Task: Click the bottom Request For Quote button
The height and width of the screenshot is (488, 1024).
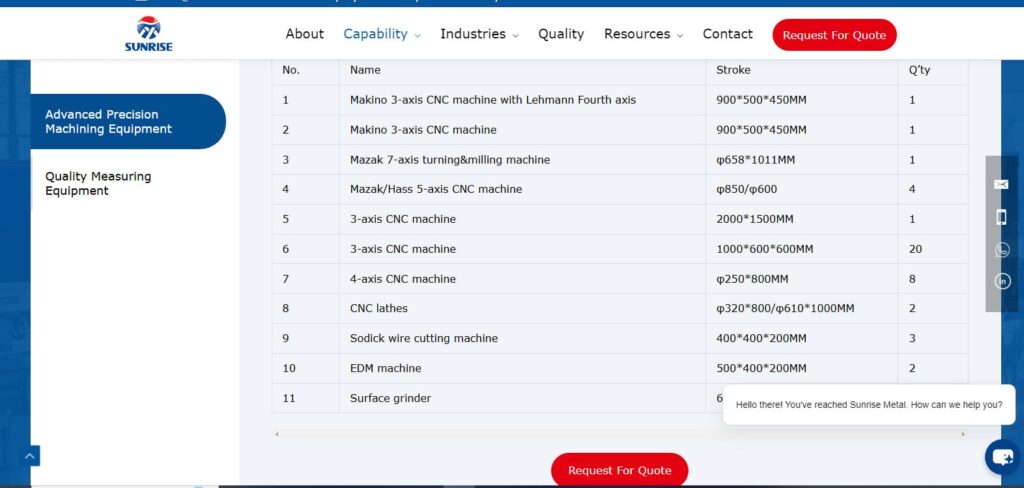Action: pyautogui.click(x=619, y=470)
